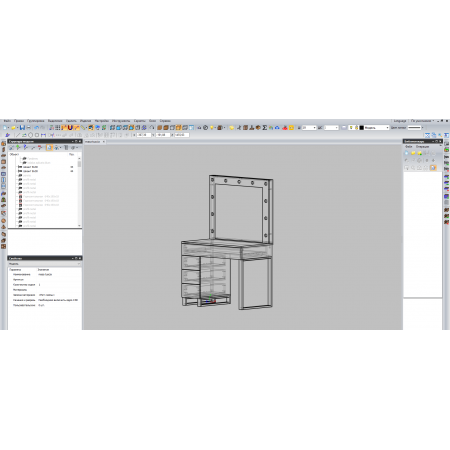The image size is (450, 450).
Task: Click the Language button in top right
Action: [400, 121]
